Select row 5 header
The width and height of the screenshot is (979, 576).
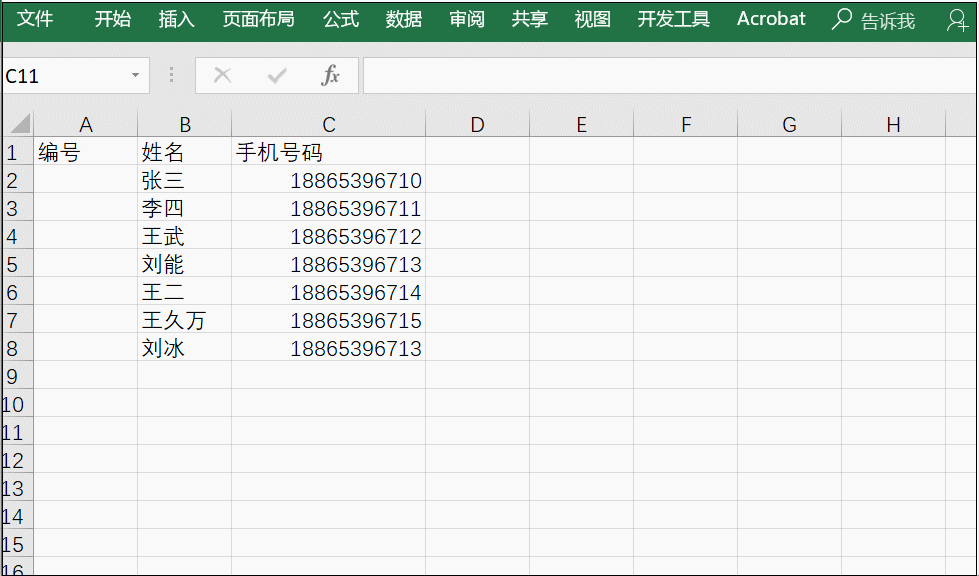coord(13,265)
